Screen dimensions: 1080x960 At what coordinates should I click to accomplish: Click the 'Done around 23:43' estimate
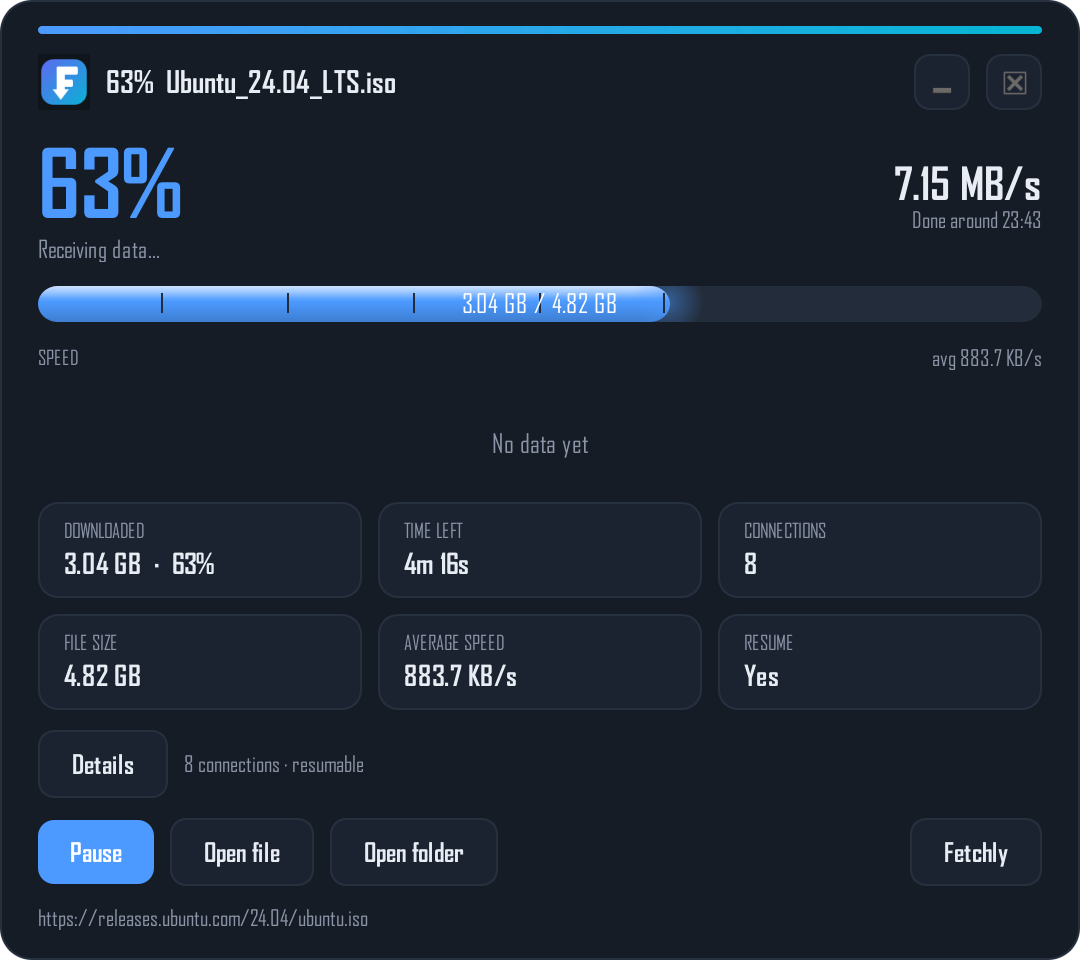point(976,220)
